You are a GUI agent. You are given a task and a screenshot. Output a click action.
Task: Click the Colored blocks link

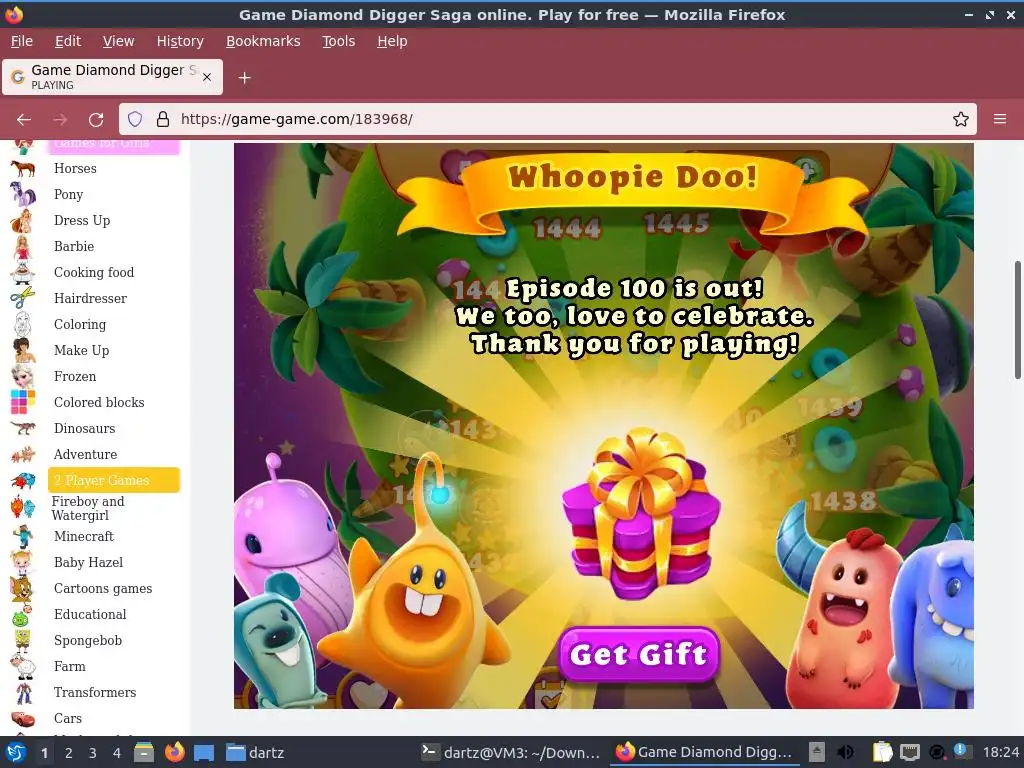(99, 402)
